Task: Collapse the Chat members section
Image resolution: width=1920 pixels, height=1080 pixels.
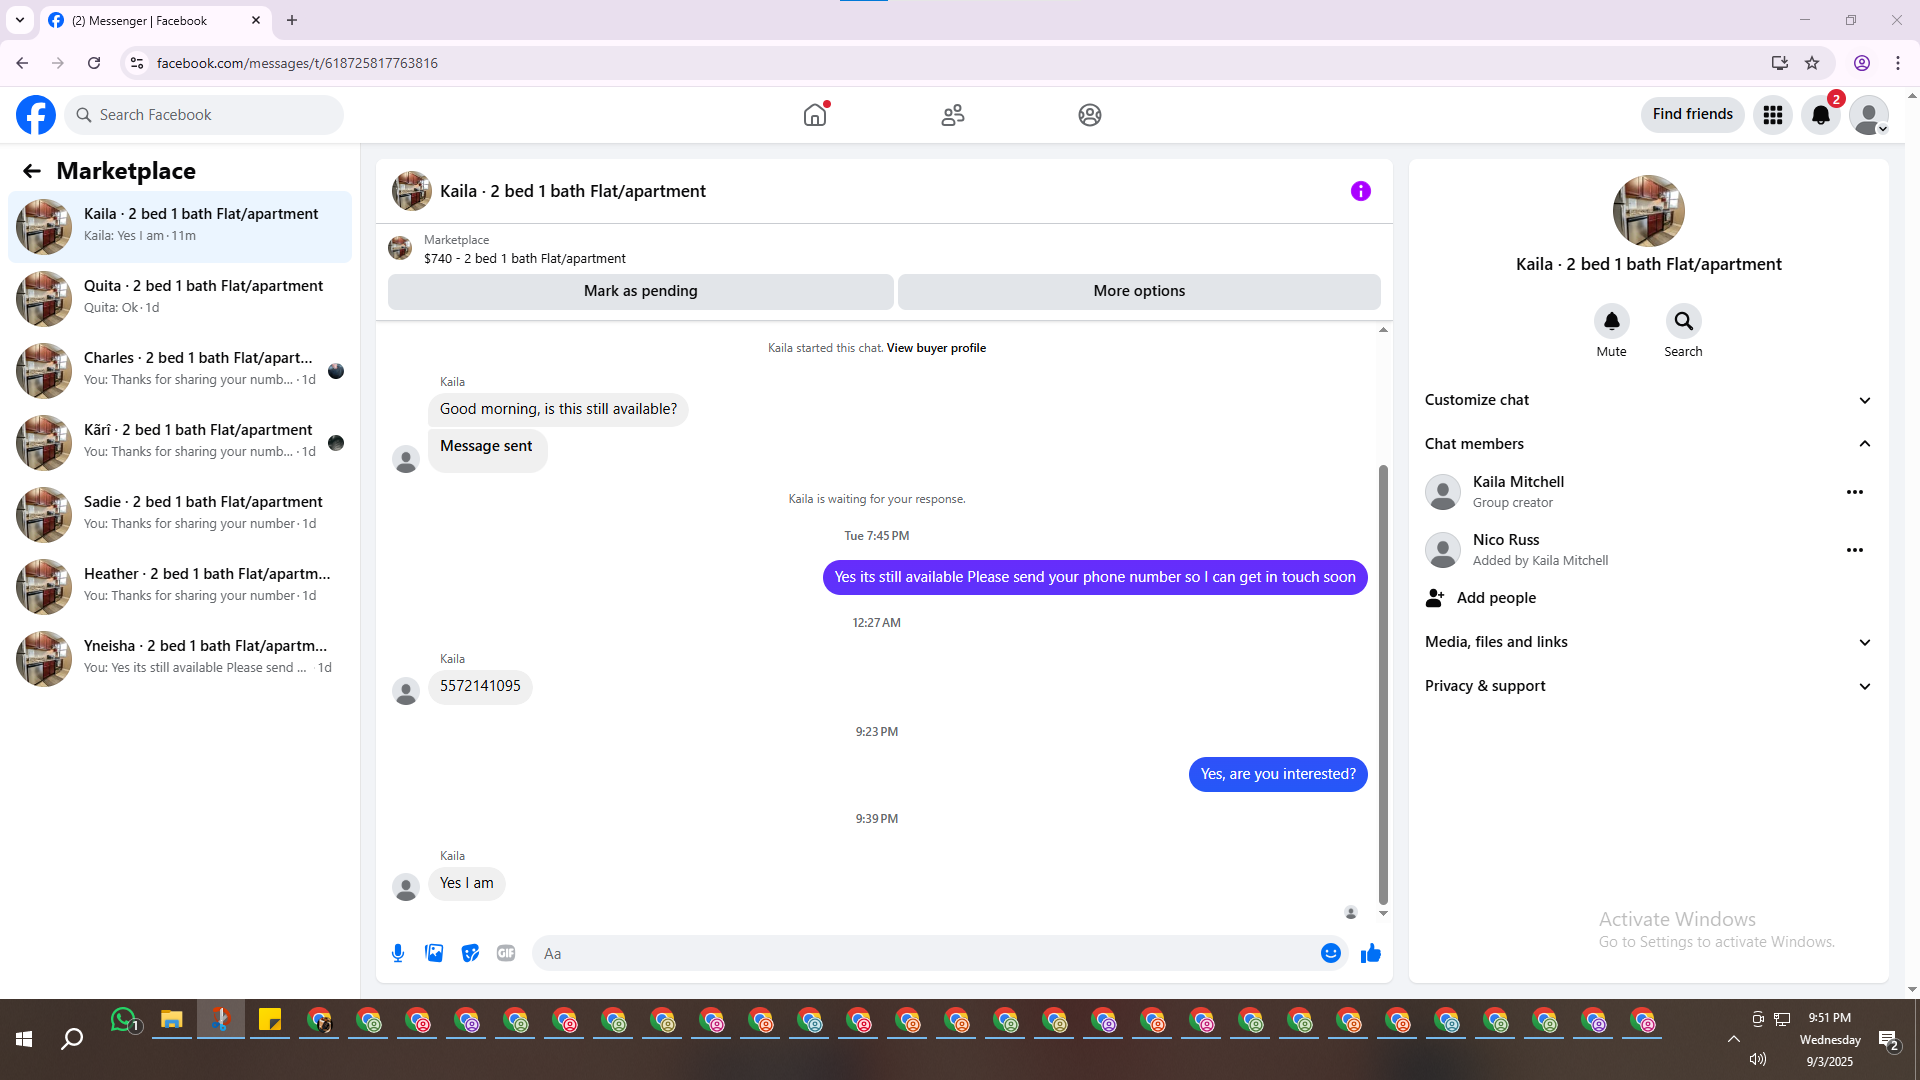Action: click(x=1648, y=444)
